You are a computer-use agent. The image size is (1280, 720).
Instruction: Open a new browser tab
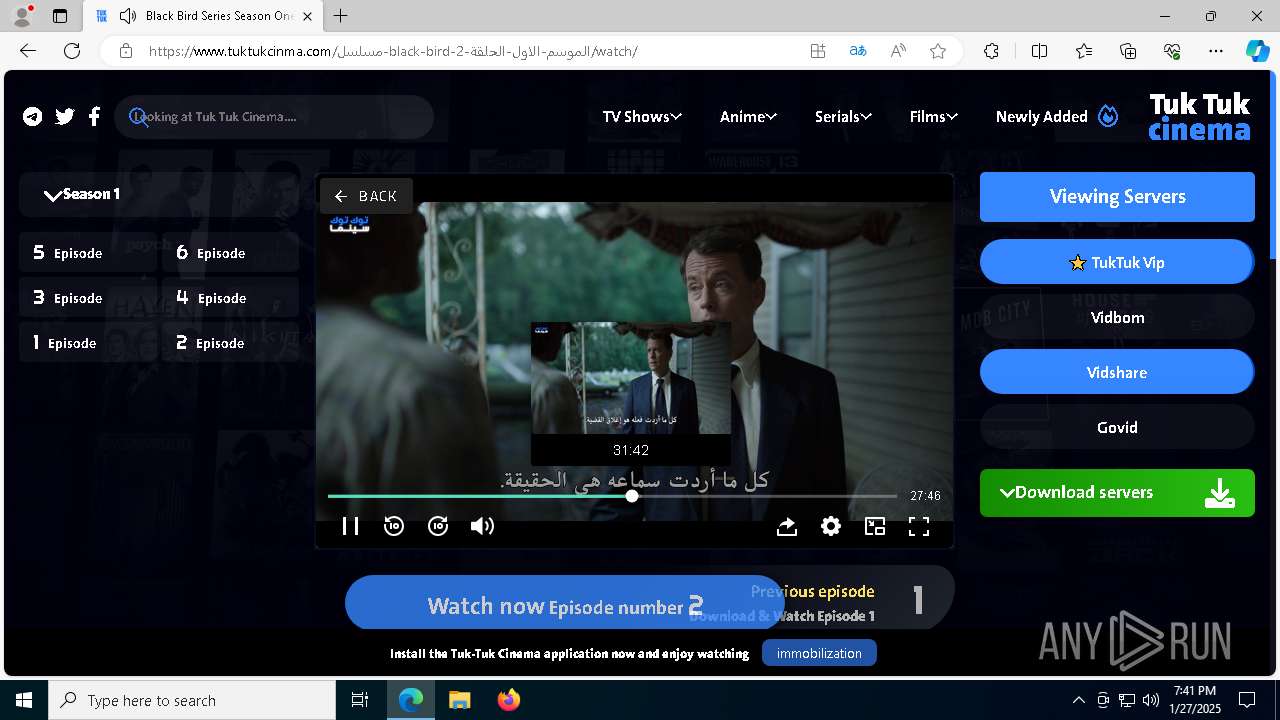[x=341, y=16]
